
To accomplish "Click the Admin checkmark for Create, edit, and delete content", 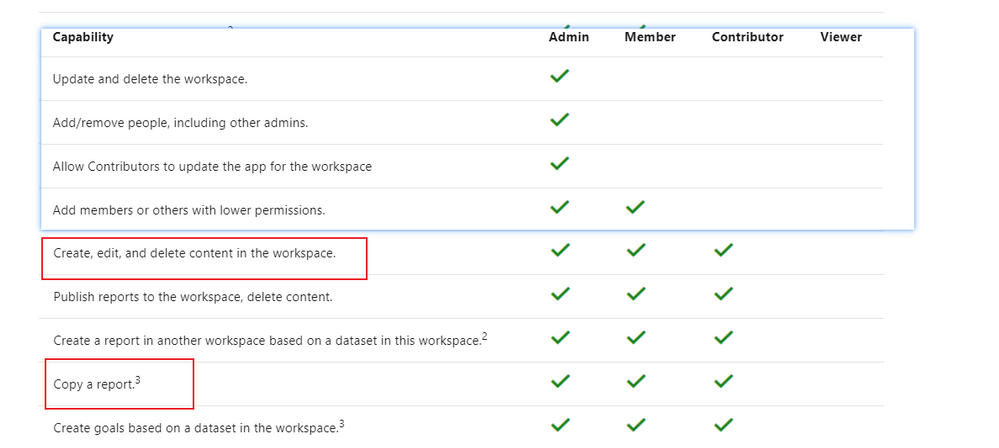I will 559,250.
